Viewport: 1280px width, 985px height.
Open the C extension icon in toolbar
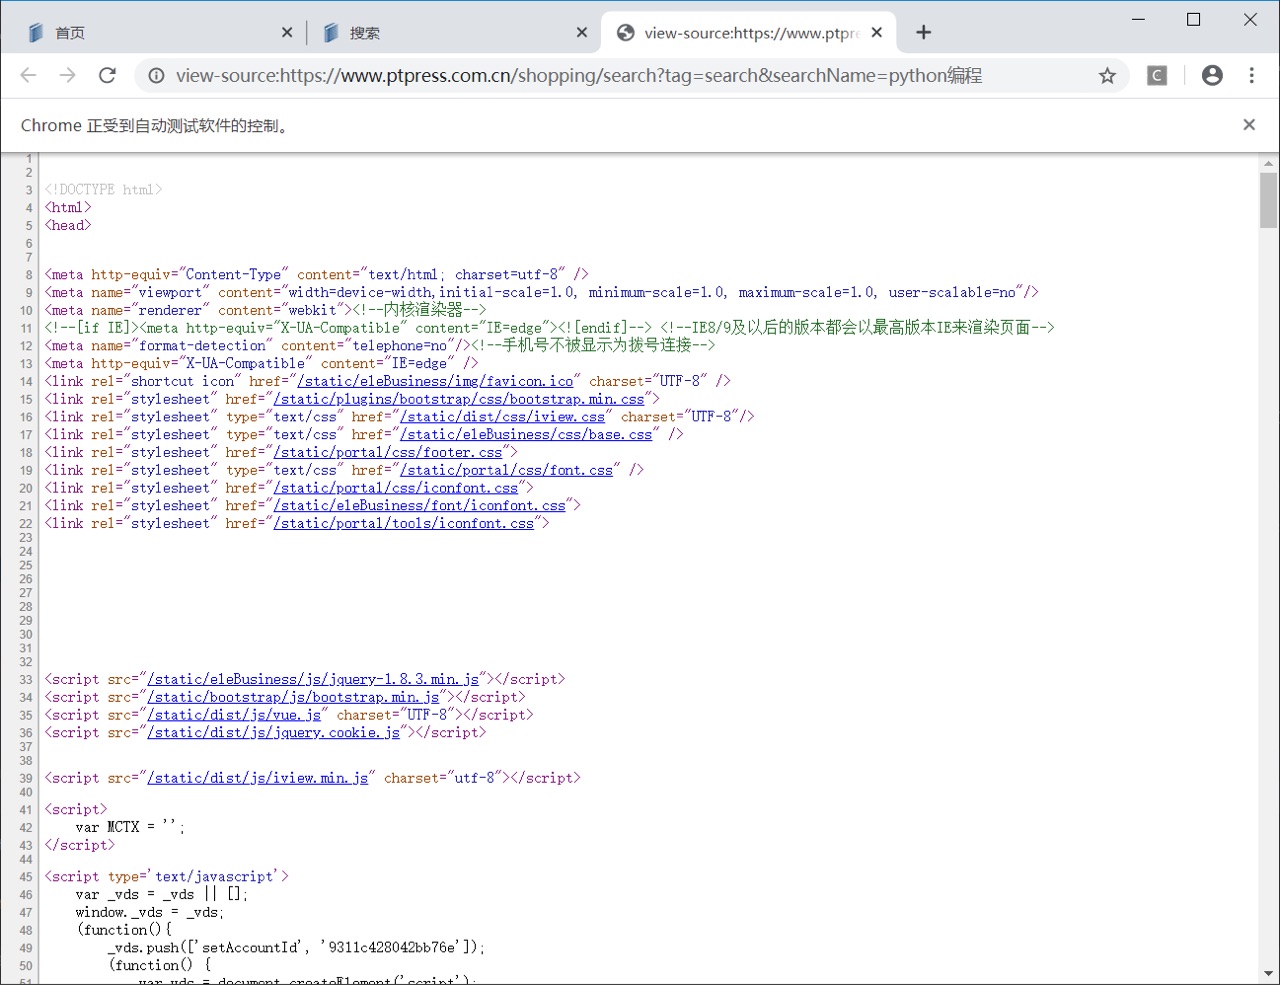coord(1157,75)
